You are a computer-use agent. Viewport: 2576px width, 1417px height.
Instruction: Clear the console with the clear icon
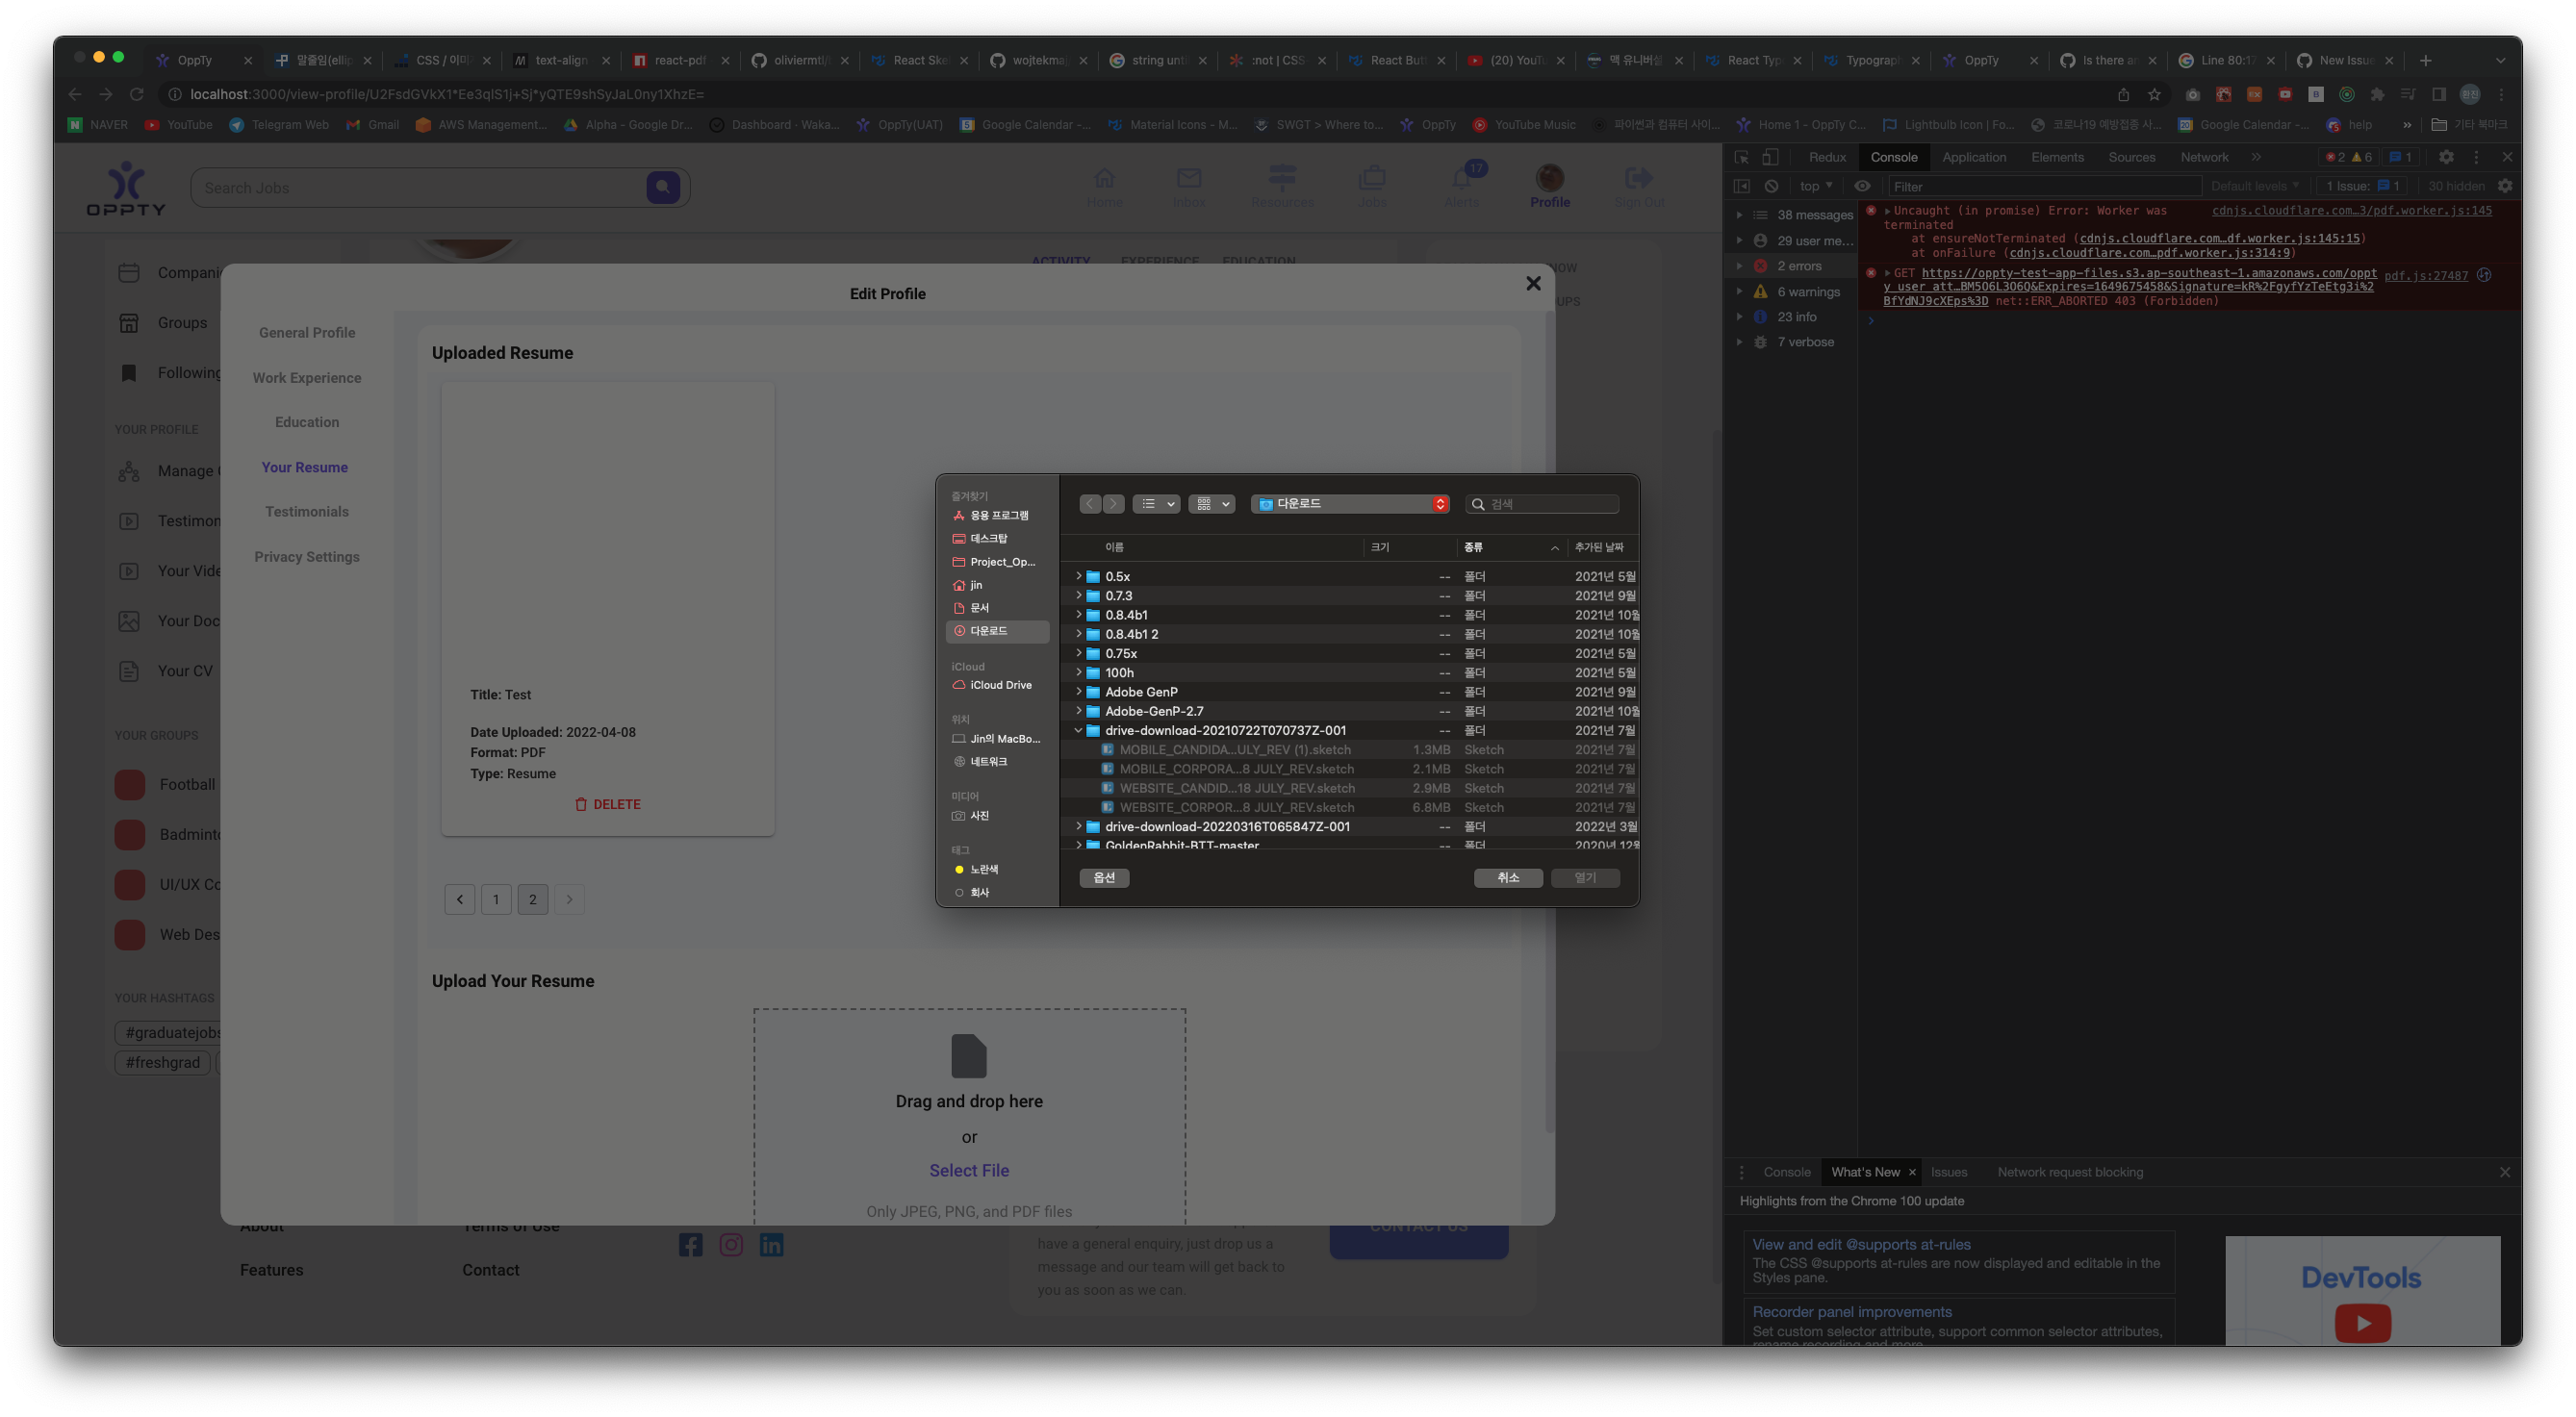(x=1771, y=186)
